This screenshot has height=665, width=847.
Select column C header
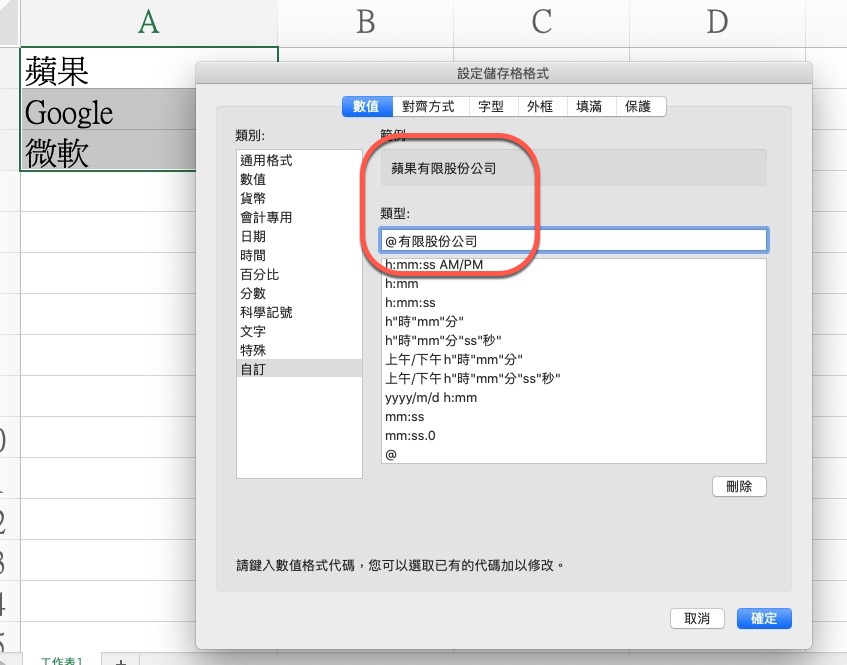pos(542,22)
